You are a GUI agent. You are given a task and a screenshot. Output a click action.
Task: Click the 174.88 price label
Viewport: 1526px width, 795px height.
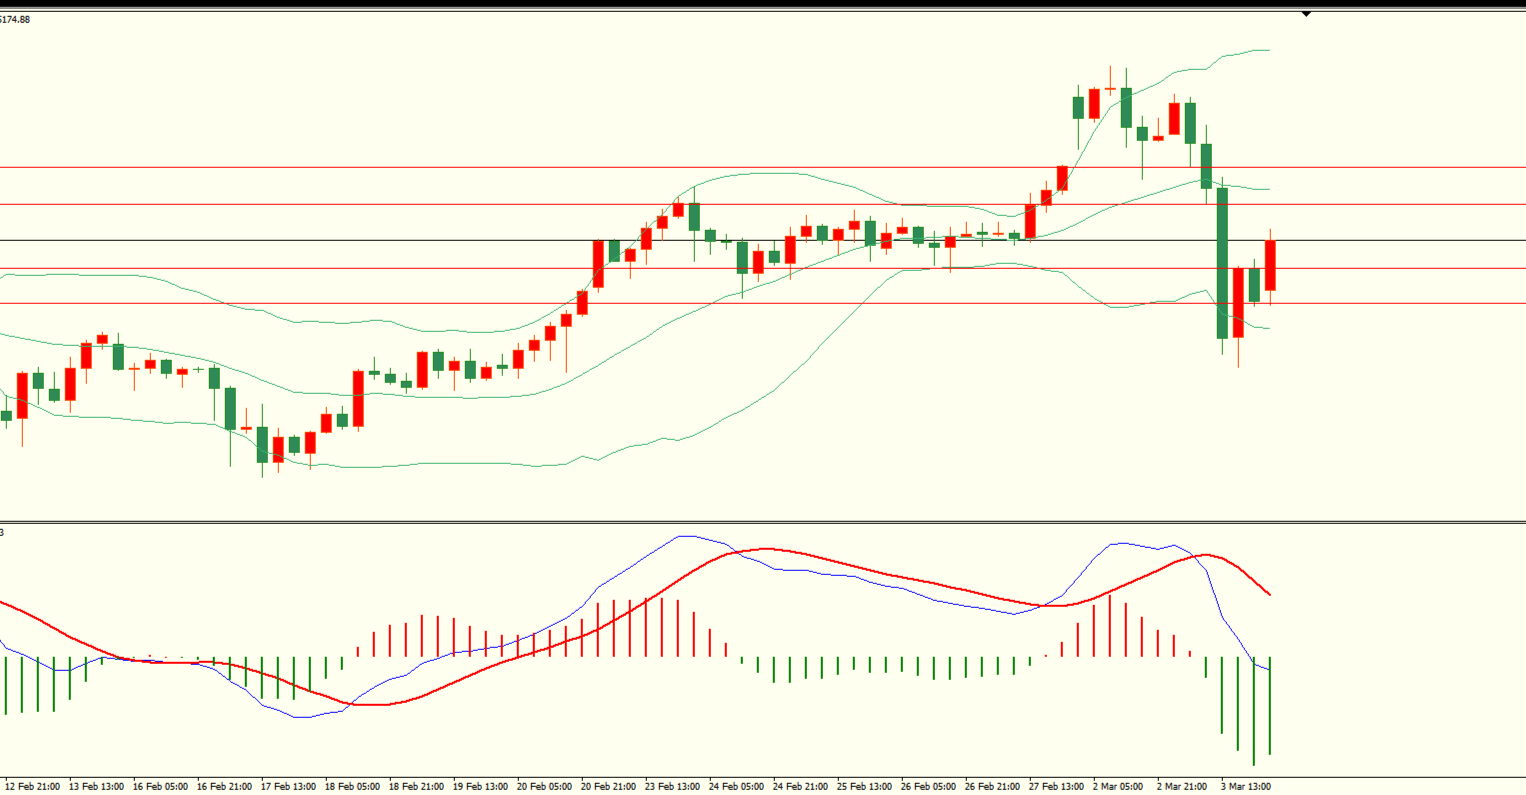tap(16, 19)
